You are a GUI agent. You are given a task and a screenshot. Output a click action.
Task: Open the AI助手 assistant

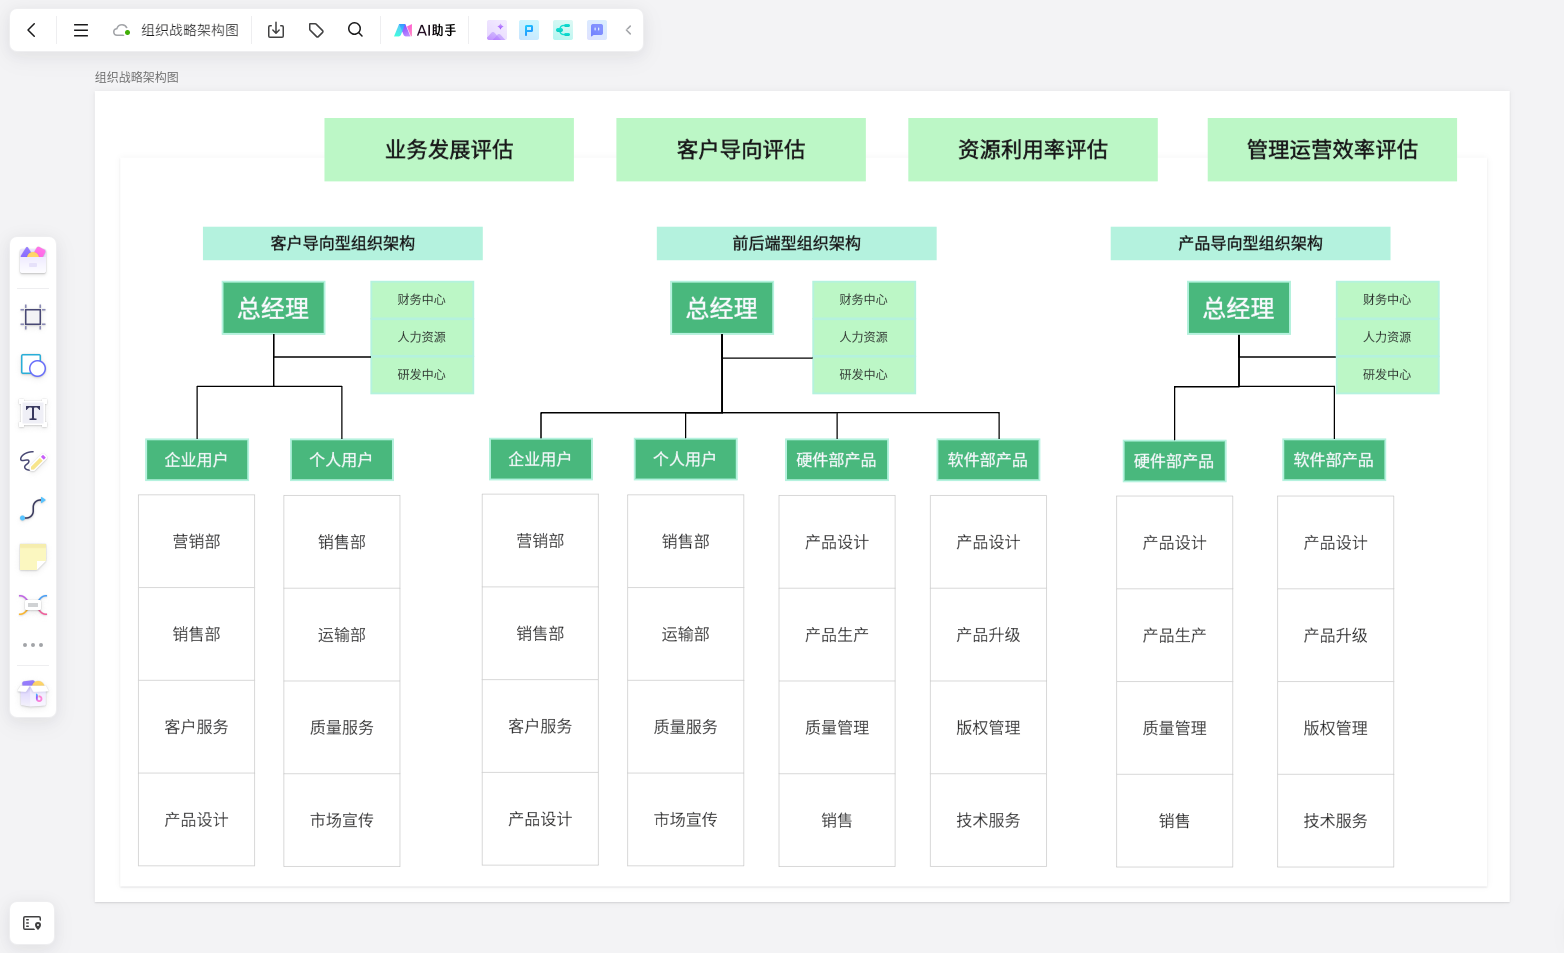coord(425,30)
